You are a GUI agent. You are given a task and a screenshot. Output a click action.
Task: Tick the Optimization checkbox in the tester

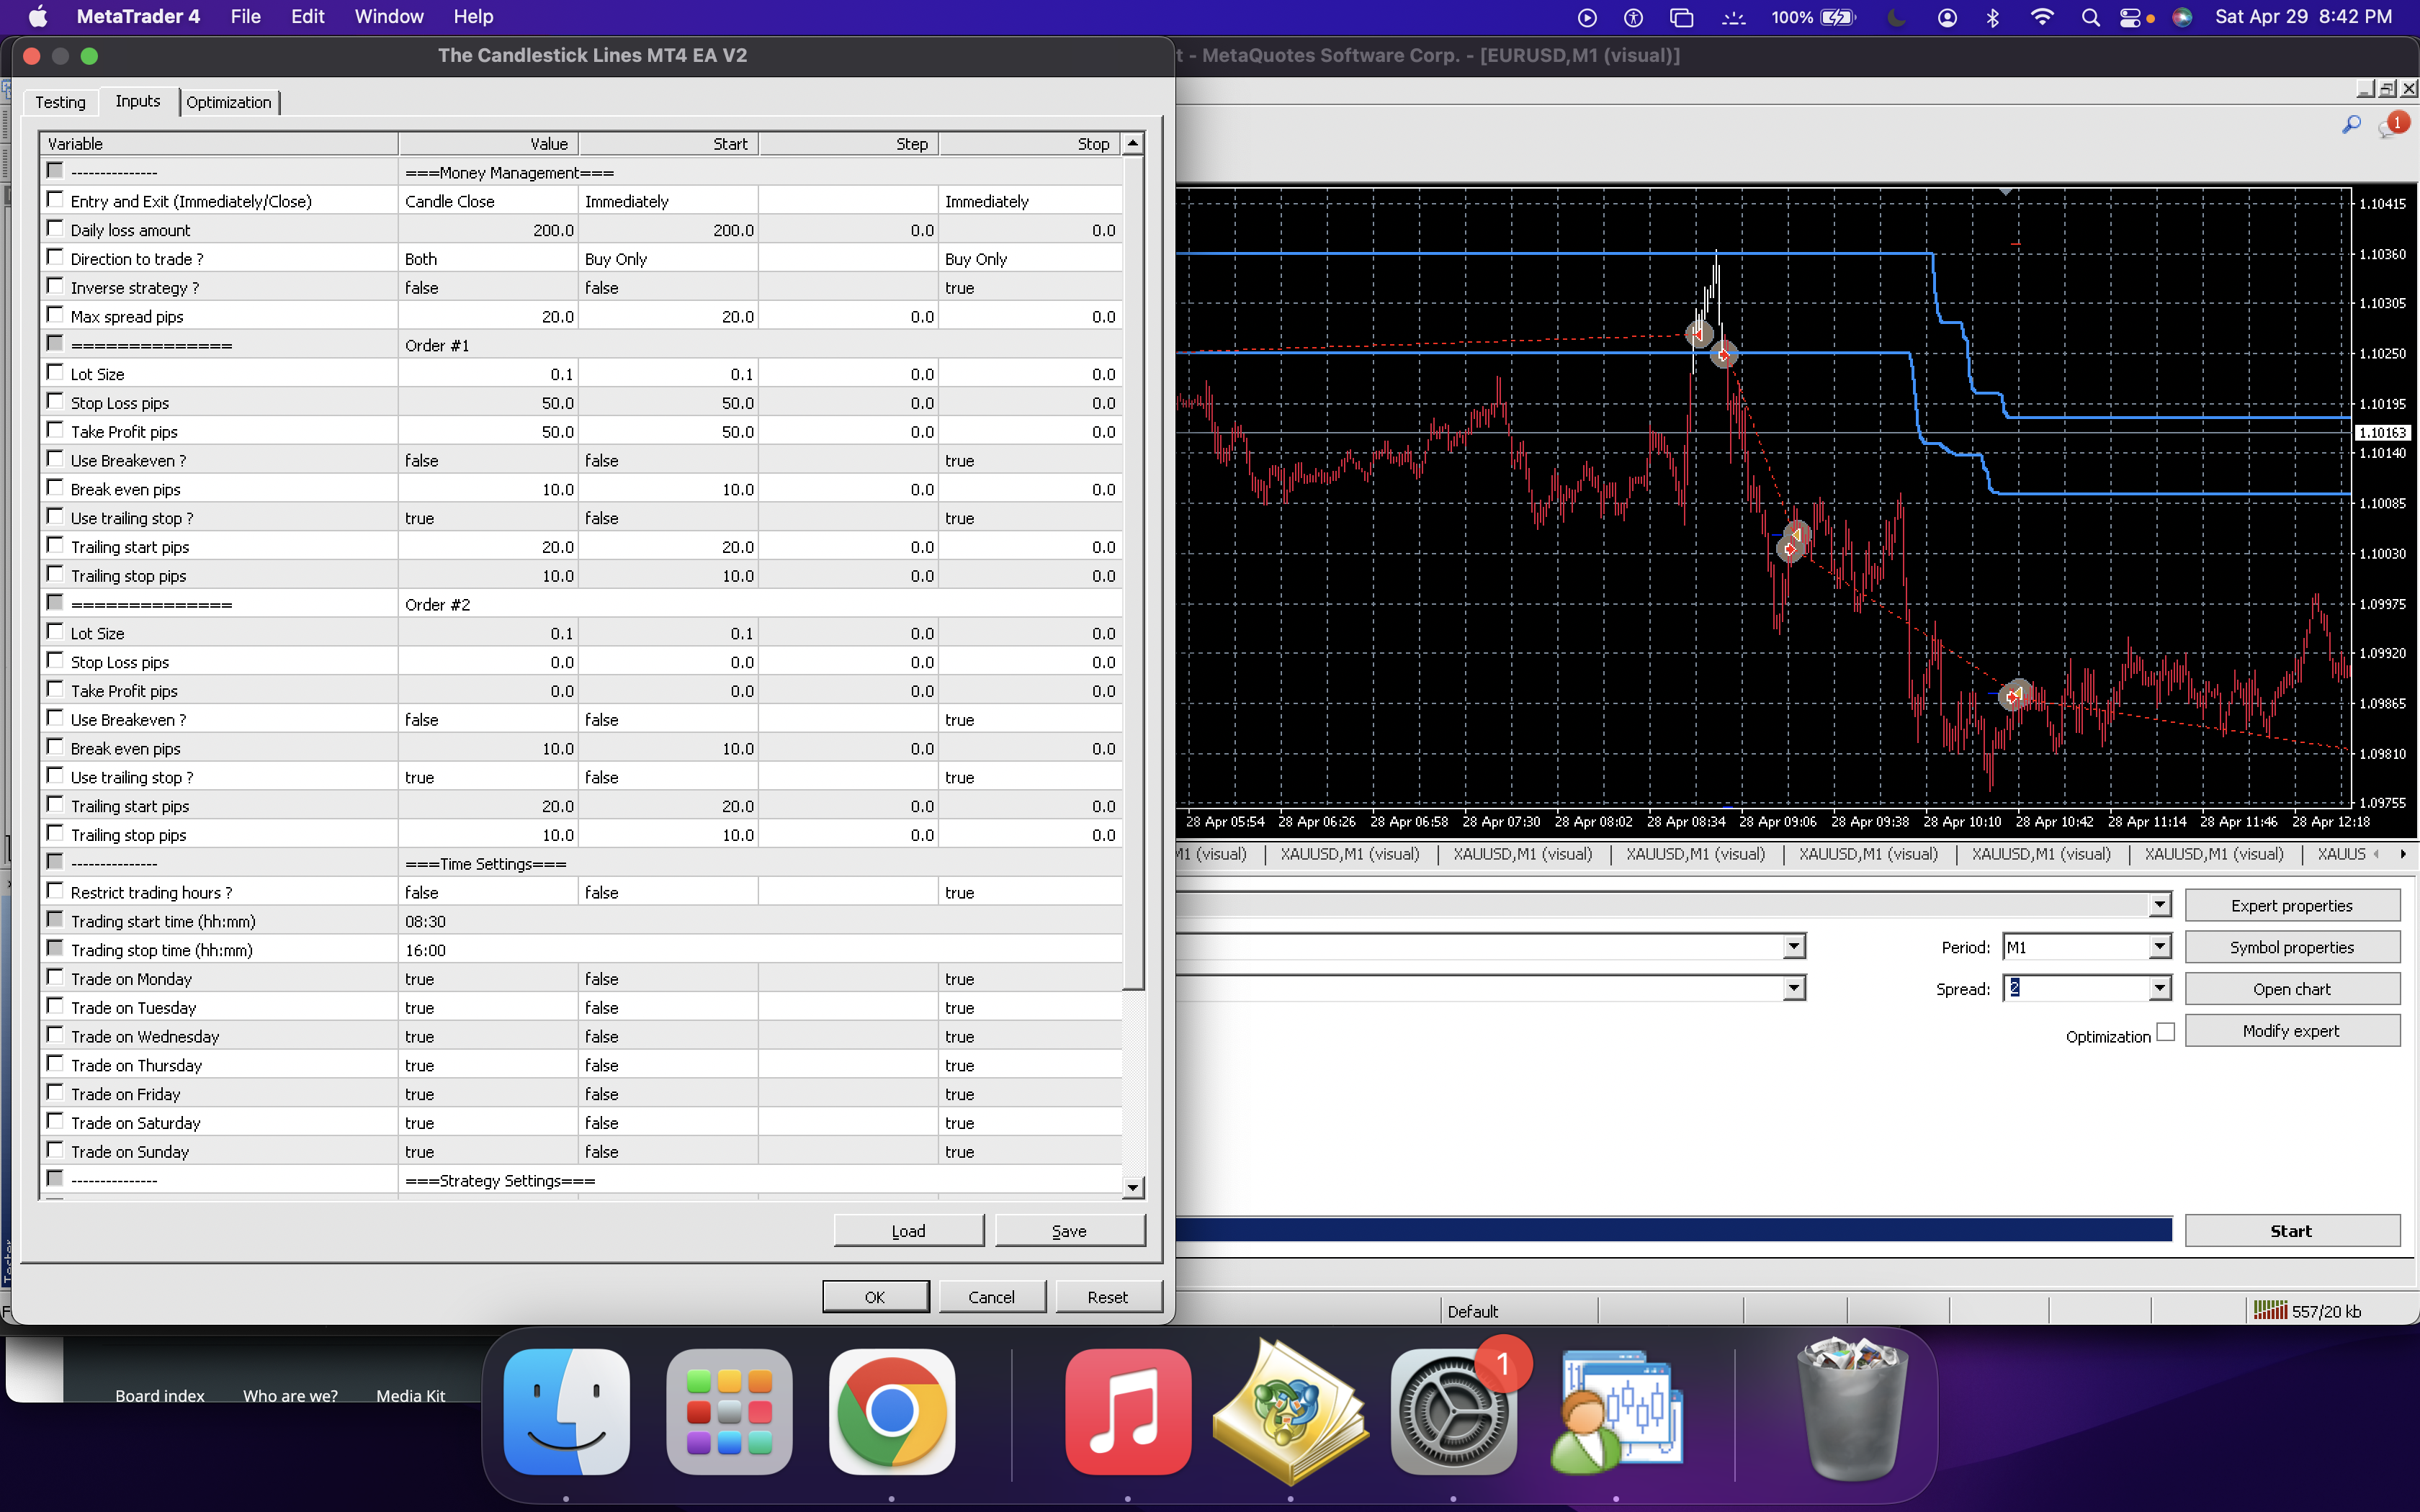tap(2165, 1032)
